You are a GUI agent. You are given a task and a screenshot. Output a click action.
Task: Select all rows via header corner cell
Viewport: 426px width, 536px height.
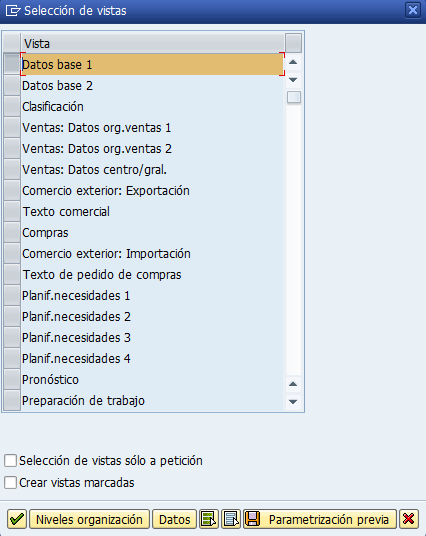click(x=12, y=43)
